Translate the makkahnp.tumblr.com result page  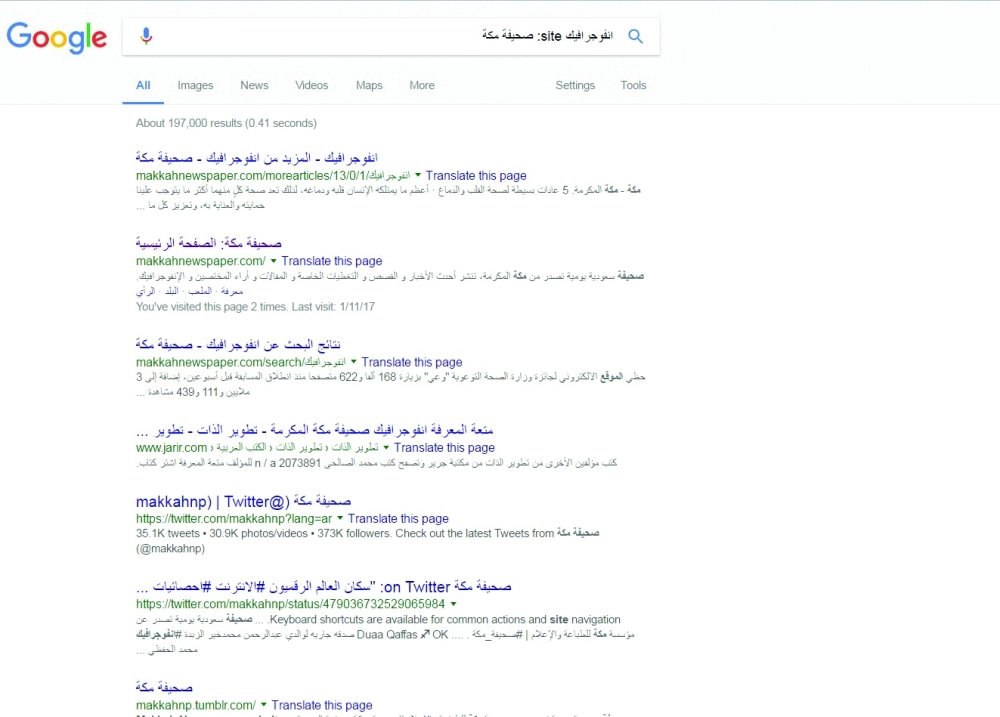[321, 705]
